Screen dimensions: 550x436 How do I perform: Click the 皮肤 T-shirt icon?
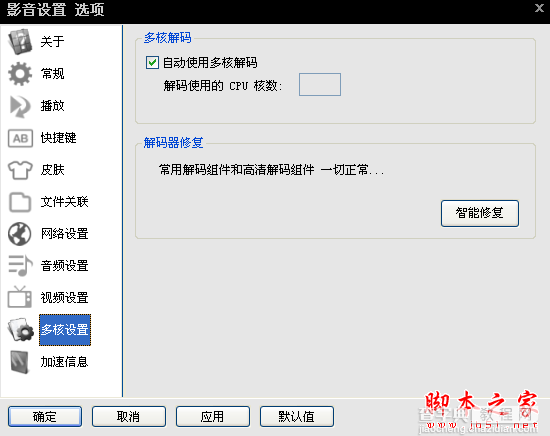coord(20,170)
